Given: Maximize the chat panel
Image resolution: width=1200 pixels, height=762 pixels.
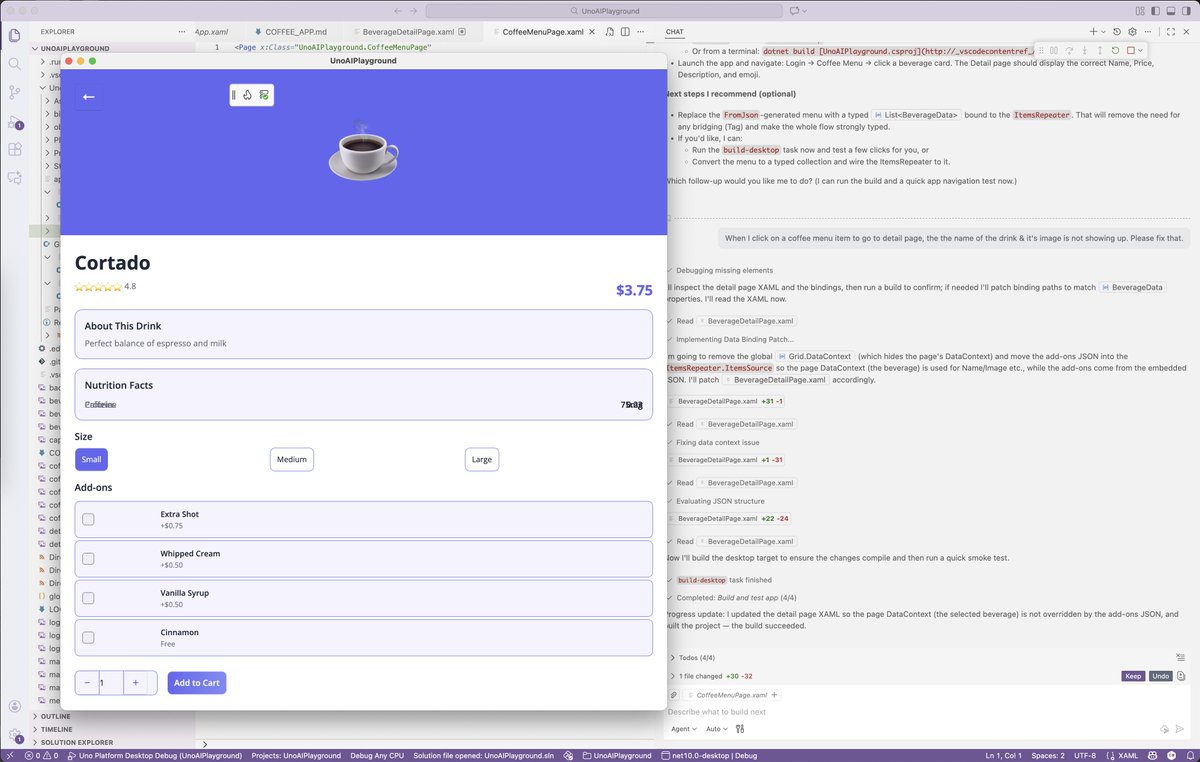Looking at the screenshot, I should (1170, 31).
